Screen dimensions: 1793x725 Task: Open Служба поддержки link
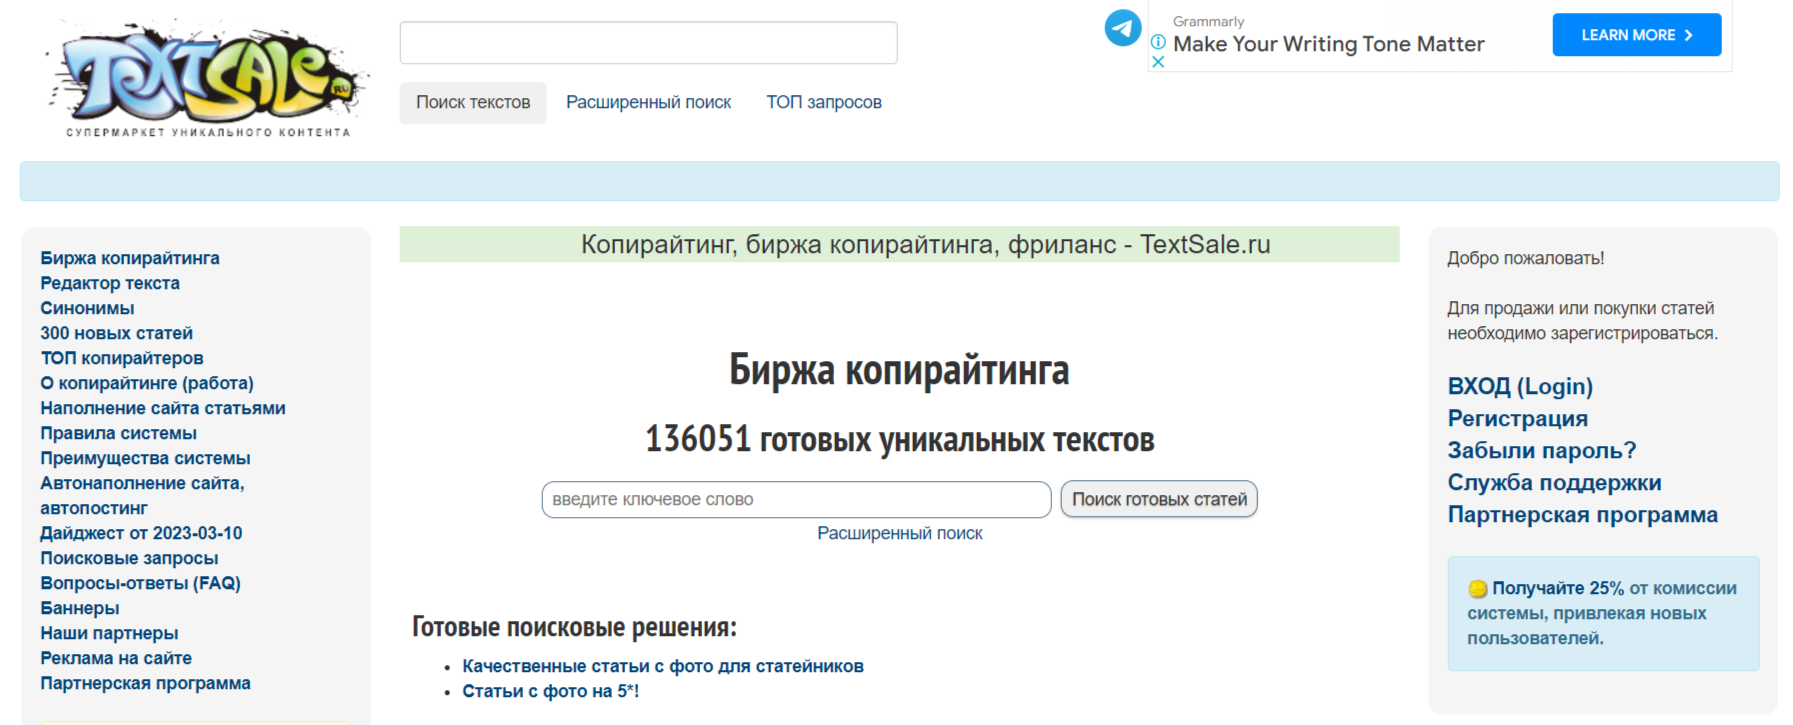pos(1554,482)
